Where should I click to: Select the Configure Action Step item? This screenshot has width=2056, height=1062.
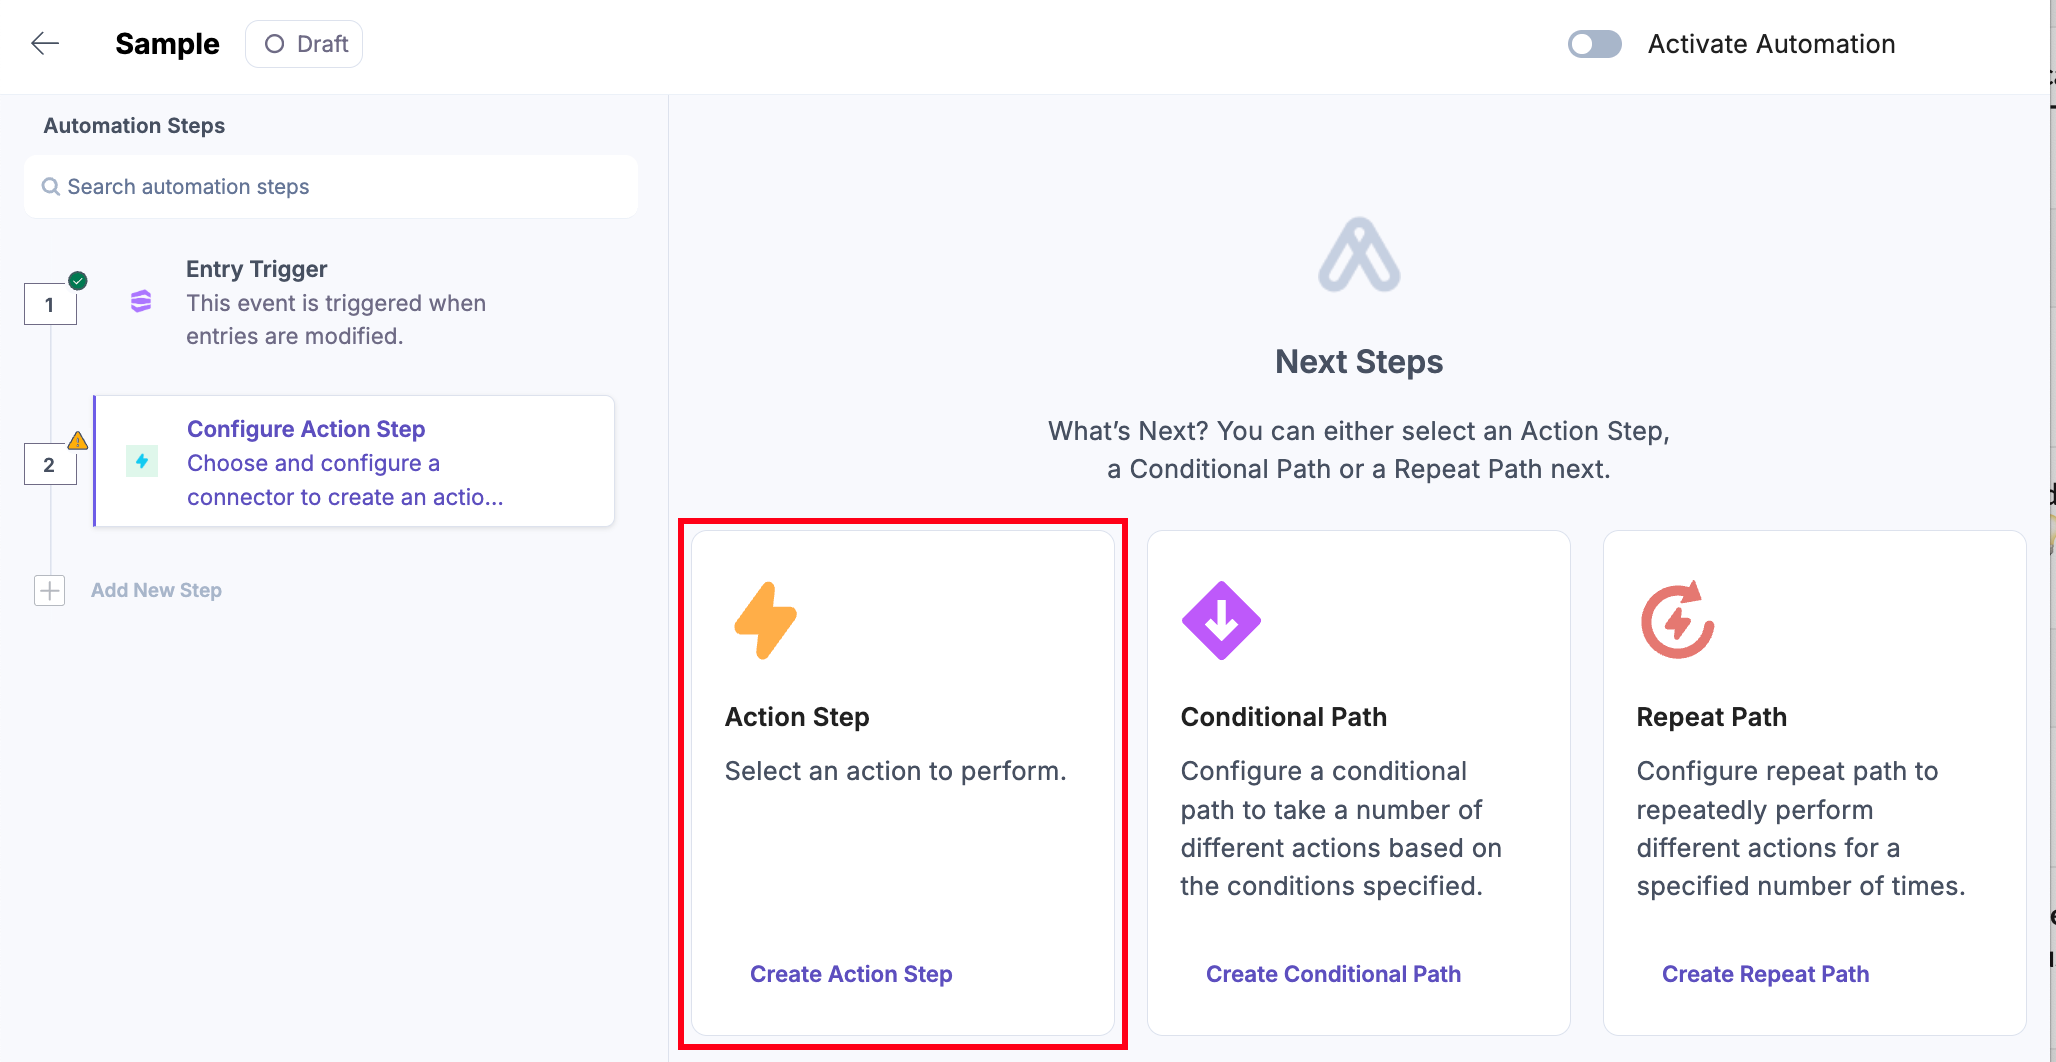[354, 462]
